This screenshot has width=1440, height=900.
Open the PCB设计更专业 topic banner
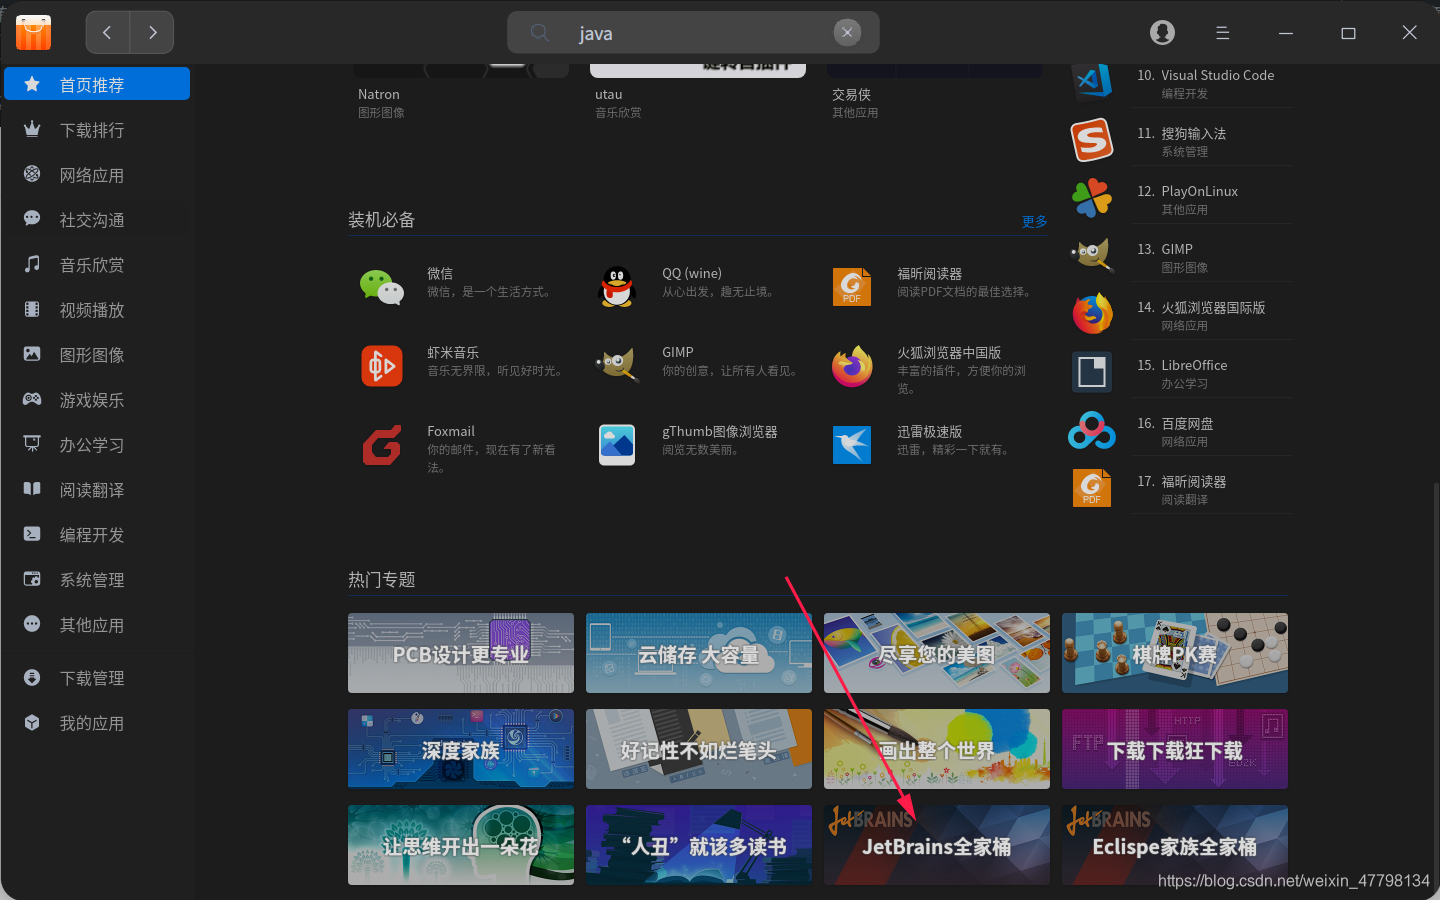(461, 653)
